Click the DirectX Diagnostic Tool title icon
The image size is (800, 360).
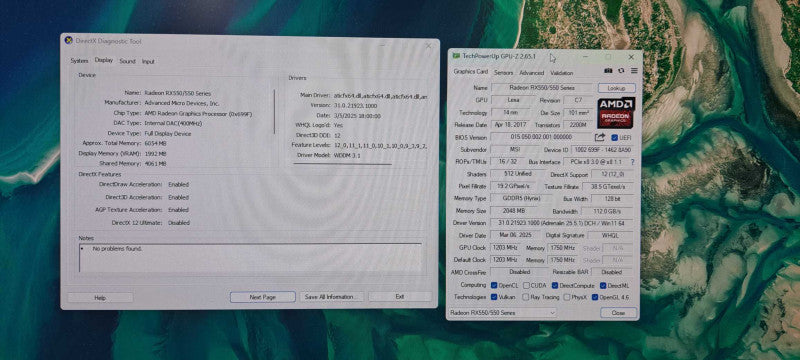click(x=68, y=40)
